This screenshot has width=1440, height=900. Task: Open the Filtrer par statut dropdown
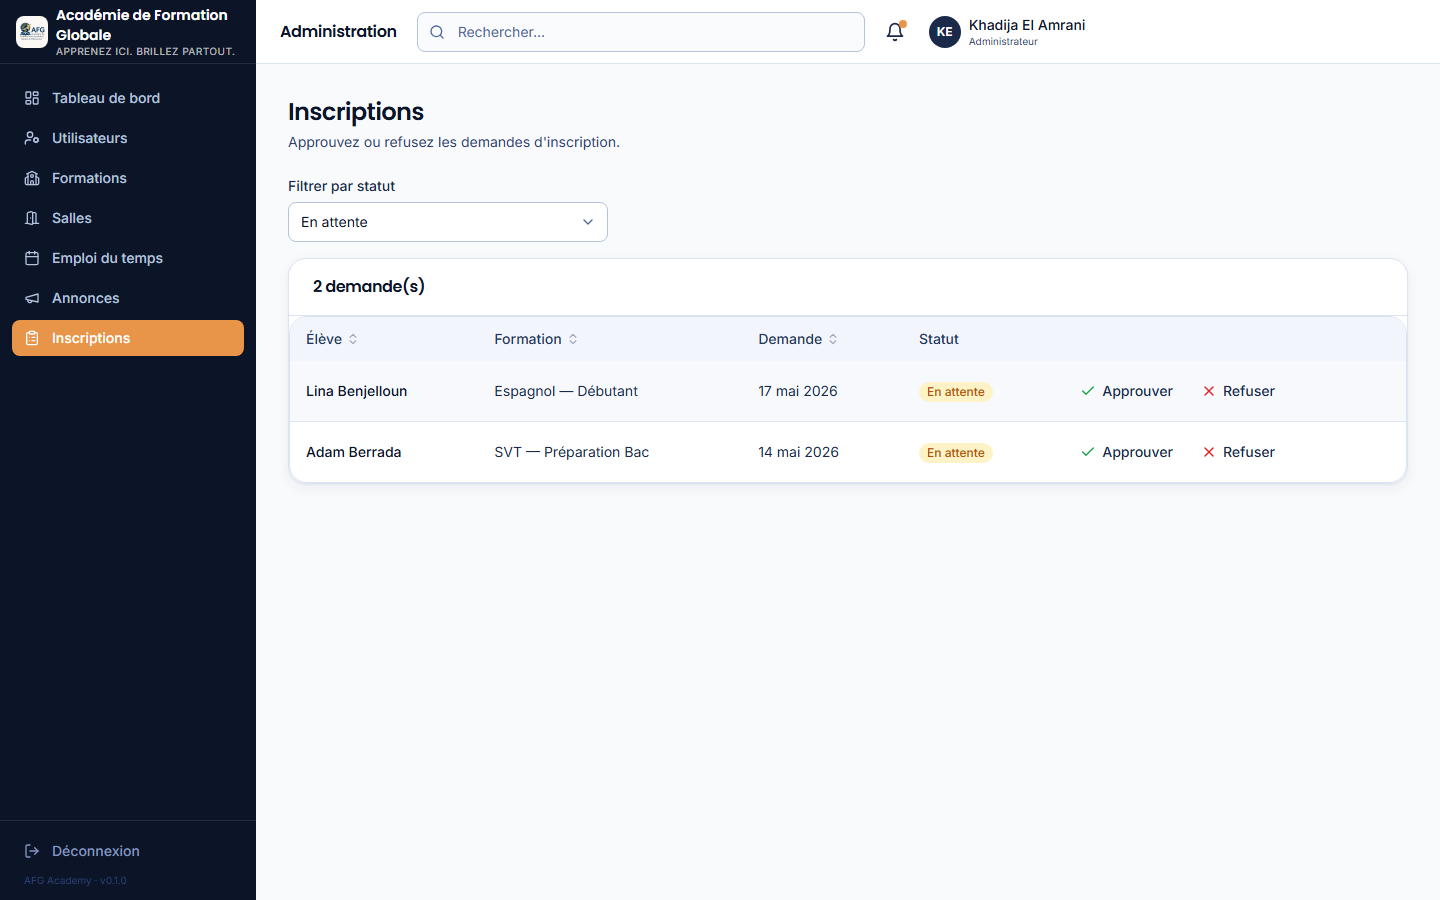[x=448, y=222]
